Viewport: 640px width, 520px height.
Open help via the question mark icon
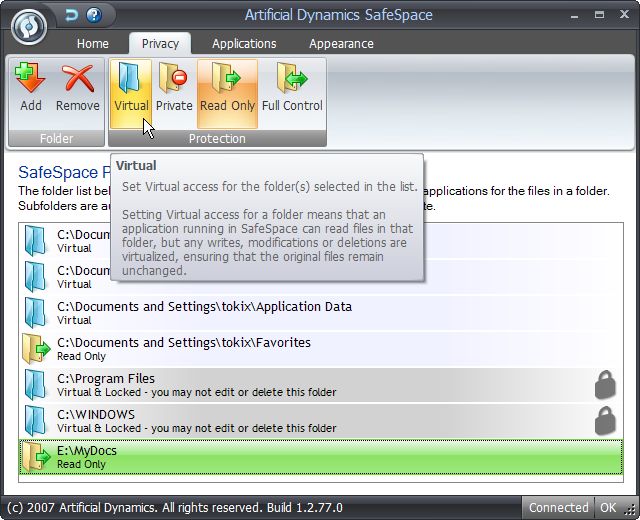(x=94, y=16)
